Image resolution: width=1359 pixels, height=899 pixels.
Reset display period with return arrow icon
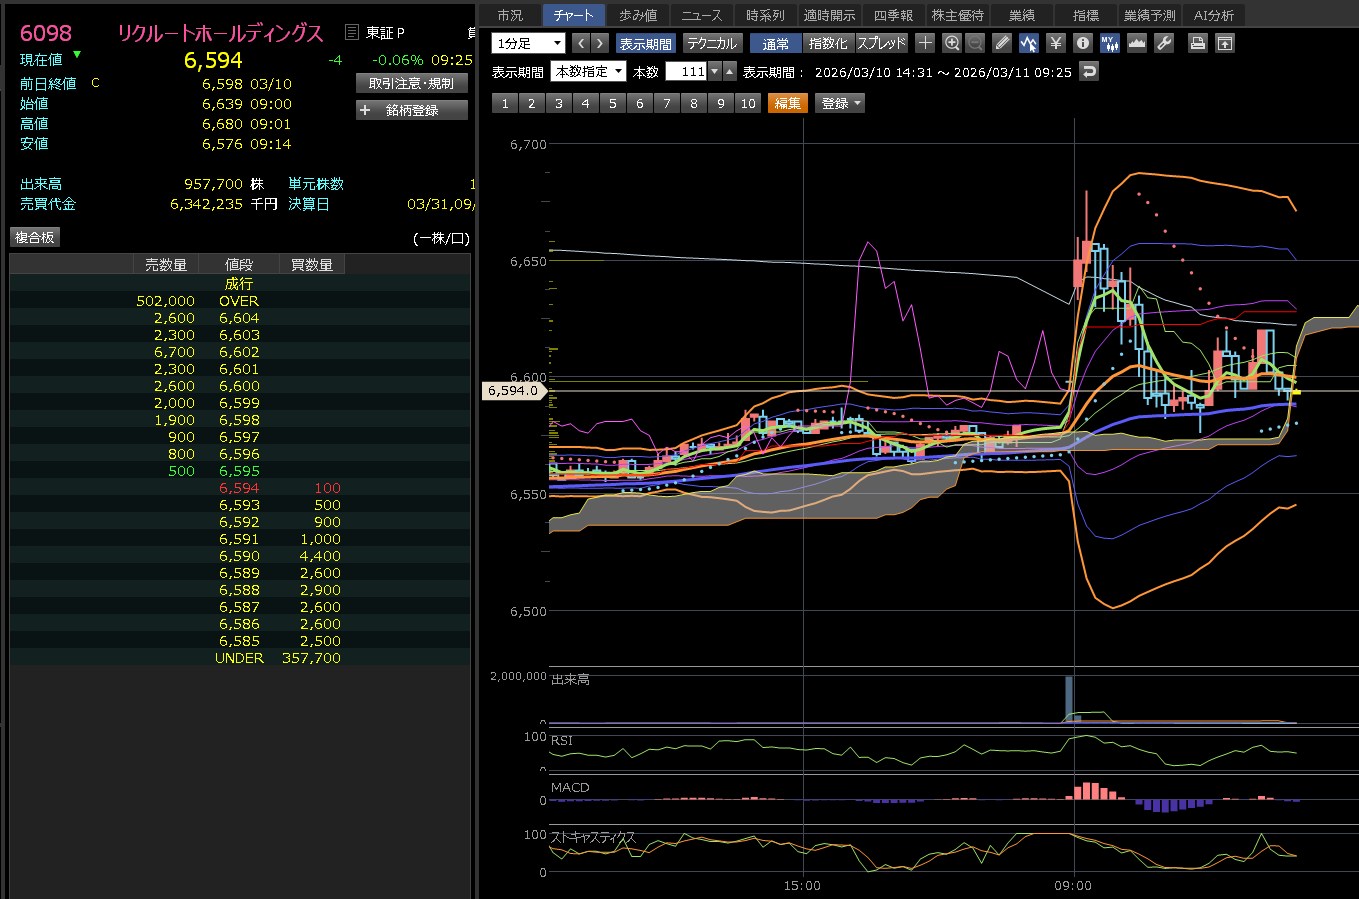click(1089, 71)
